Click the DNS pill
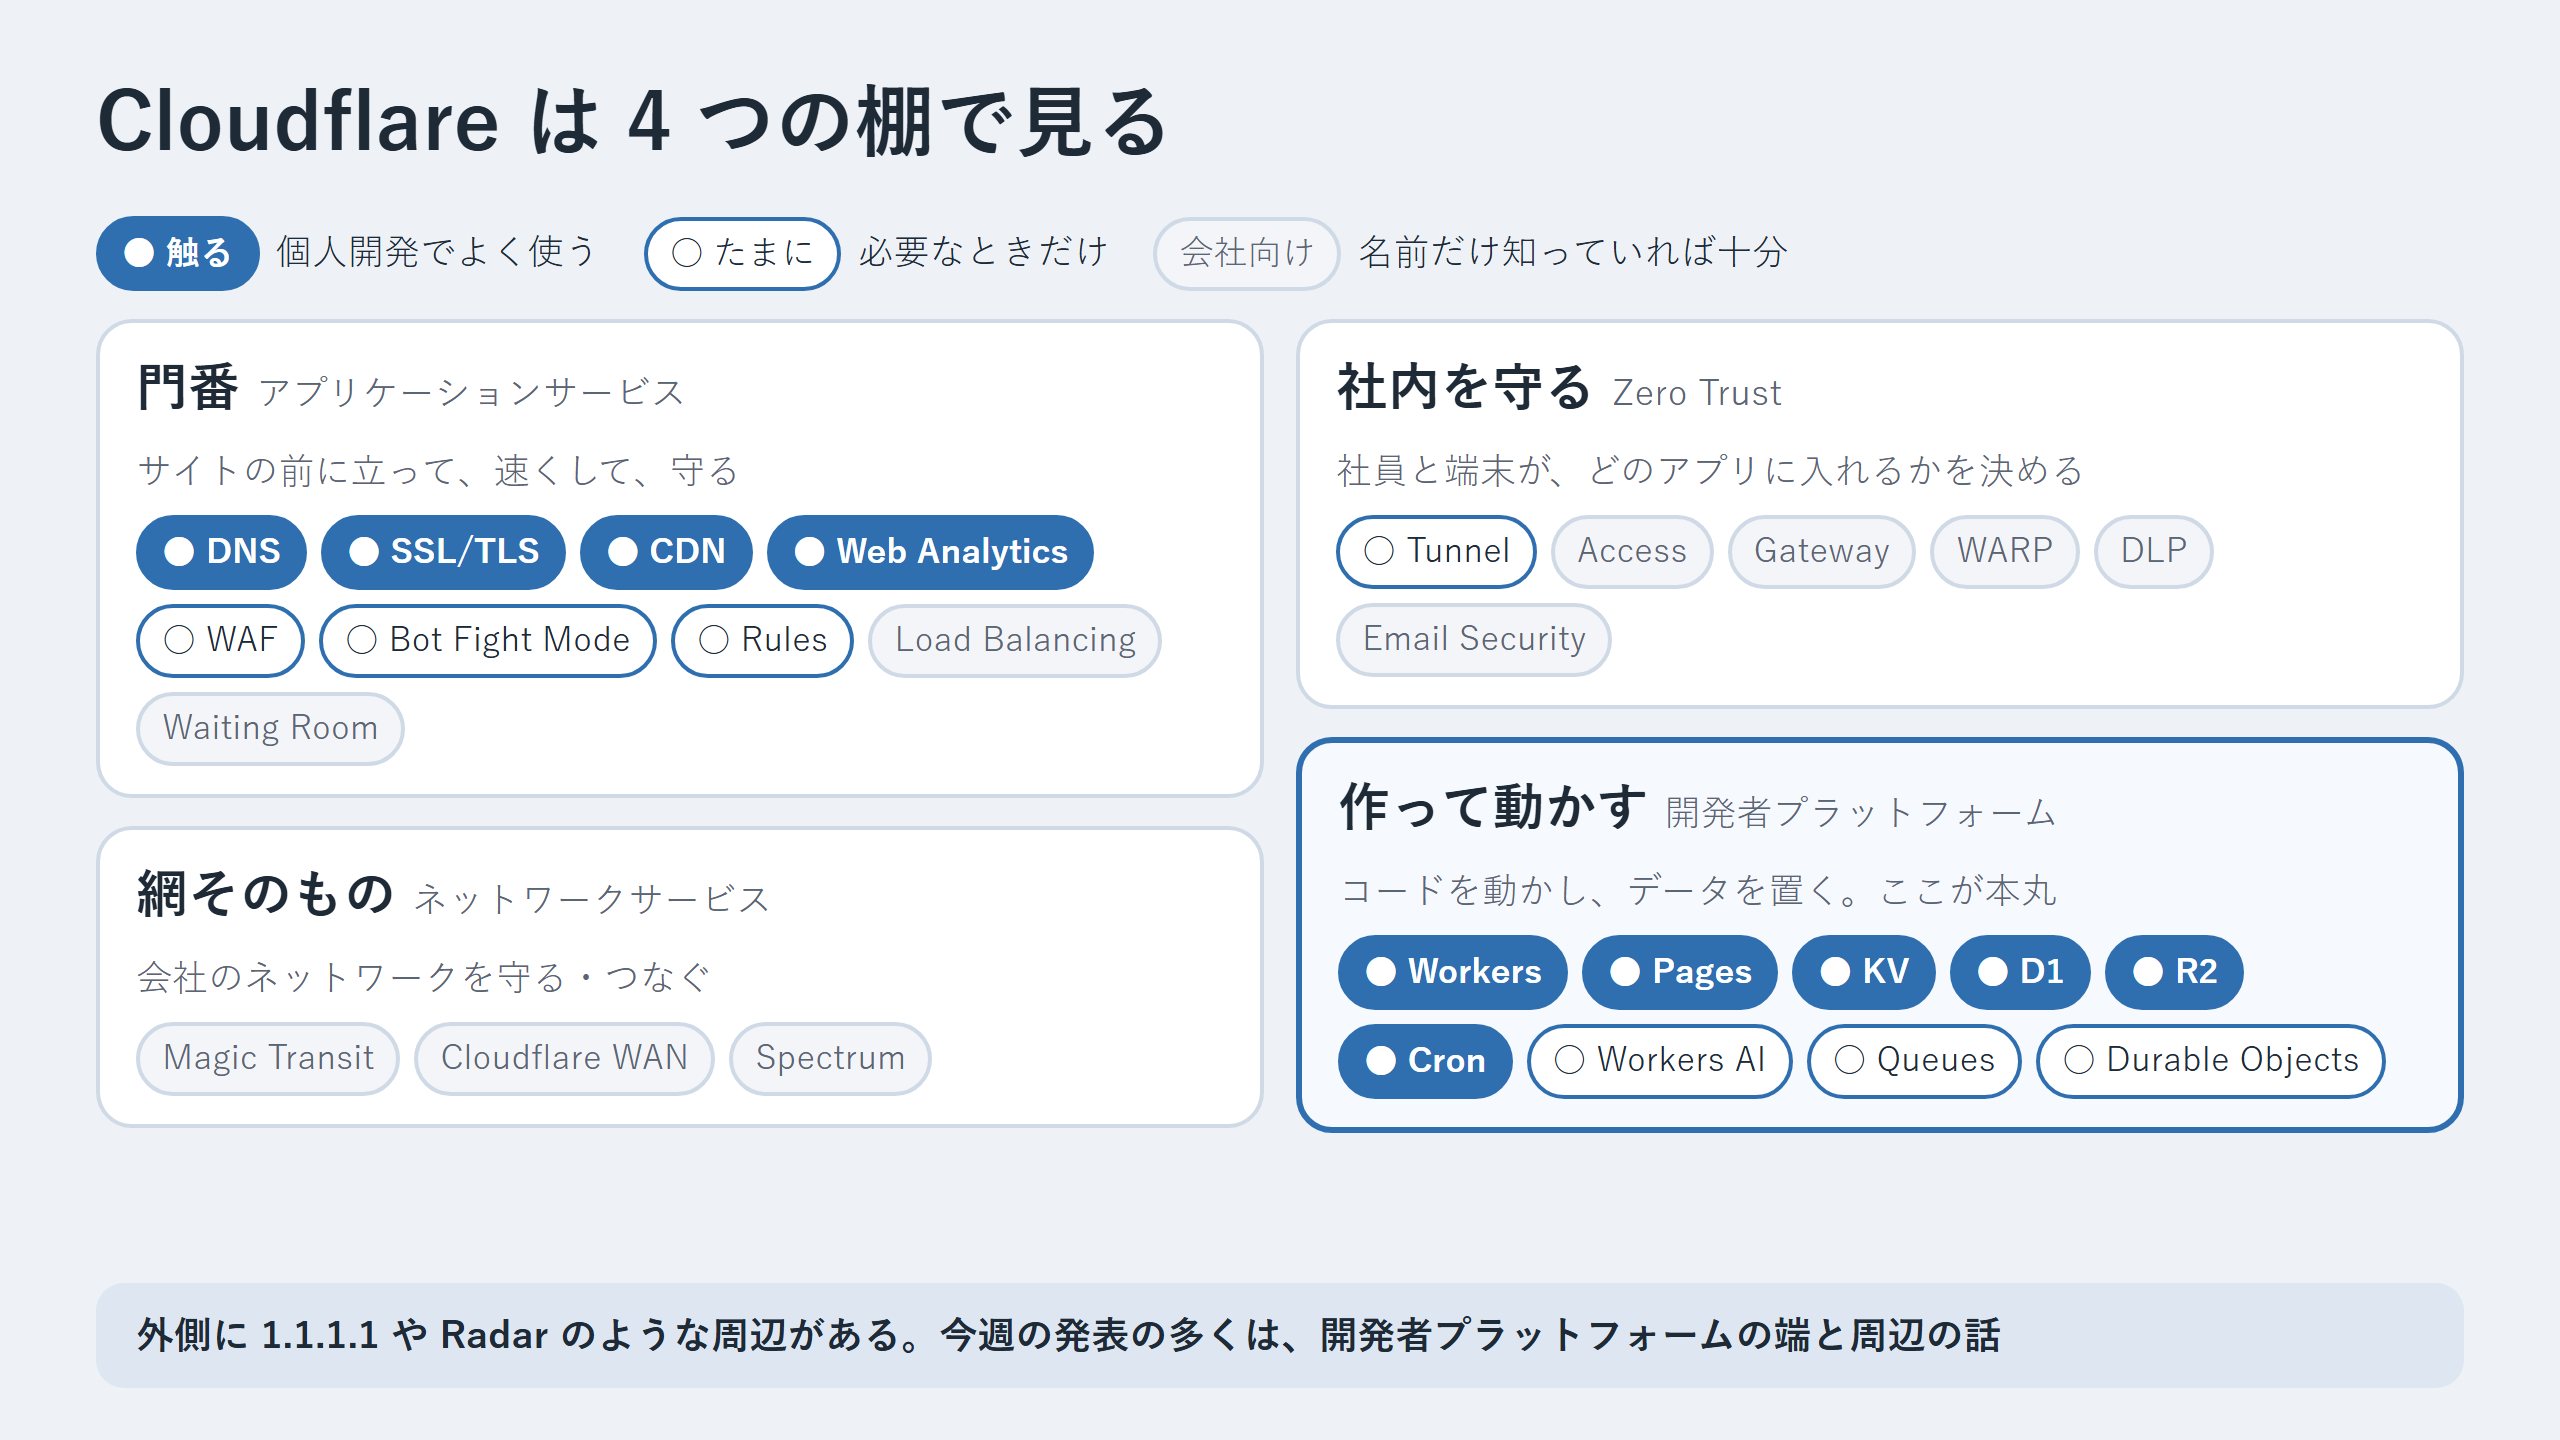The width and height of the screenshot is (2560, 1440). tap(221, 552)
